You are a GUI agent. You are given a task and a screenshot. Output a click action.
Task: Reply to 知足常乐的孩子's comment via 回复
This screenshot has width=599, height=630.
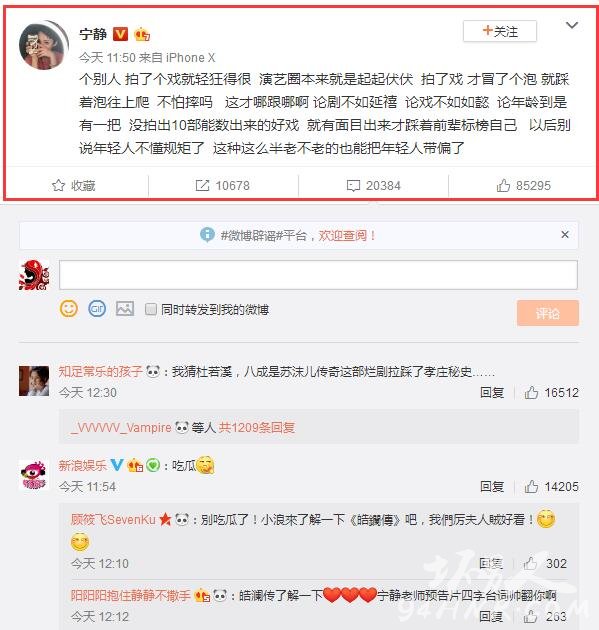(492, 393)
